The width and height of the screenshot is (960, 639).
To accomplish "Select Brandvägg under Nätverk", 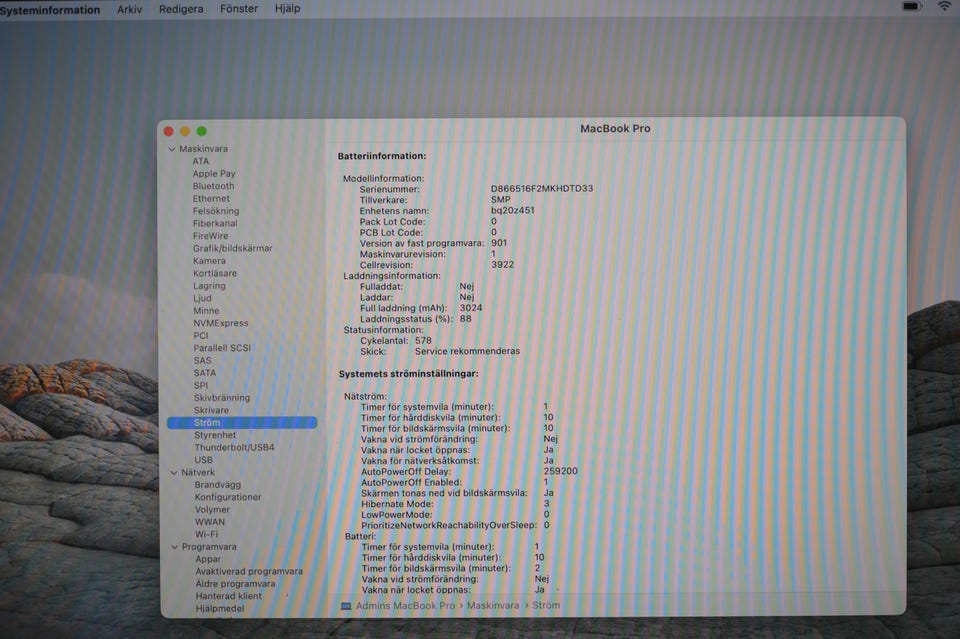I will tap(218, 485).
